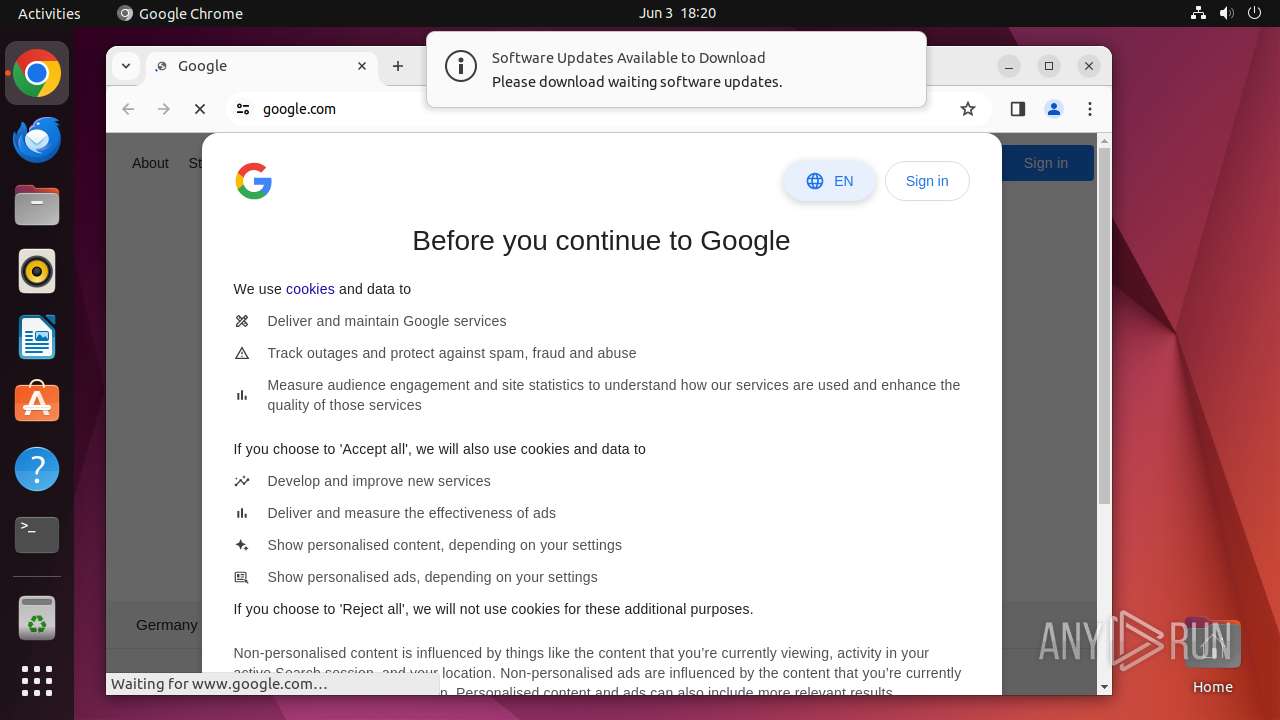1280x720 pixels.
Task: Go back in Chrome history
Action: pyautogui.click(x=128, y=109)
